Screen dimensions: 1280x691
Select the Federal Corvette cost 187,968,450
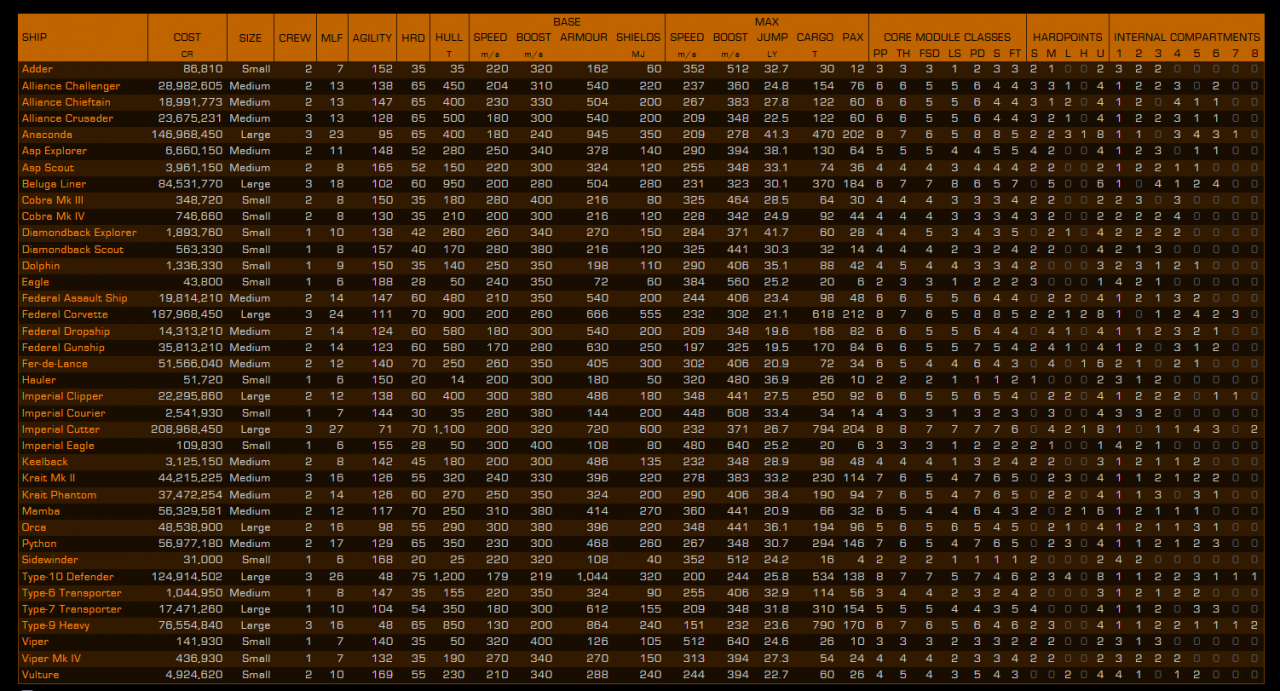187,315
